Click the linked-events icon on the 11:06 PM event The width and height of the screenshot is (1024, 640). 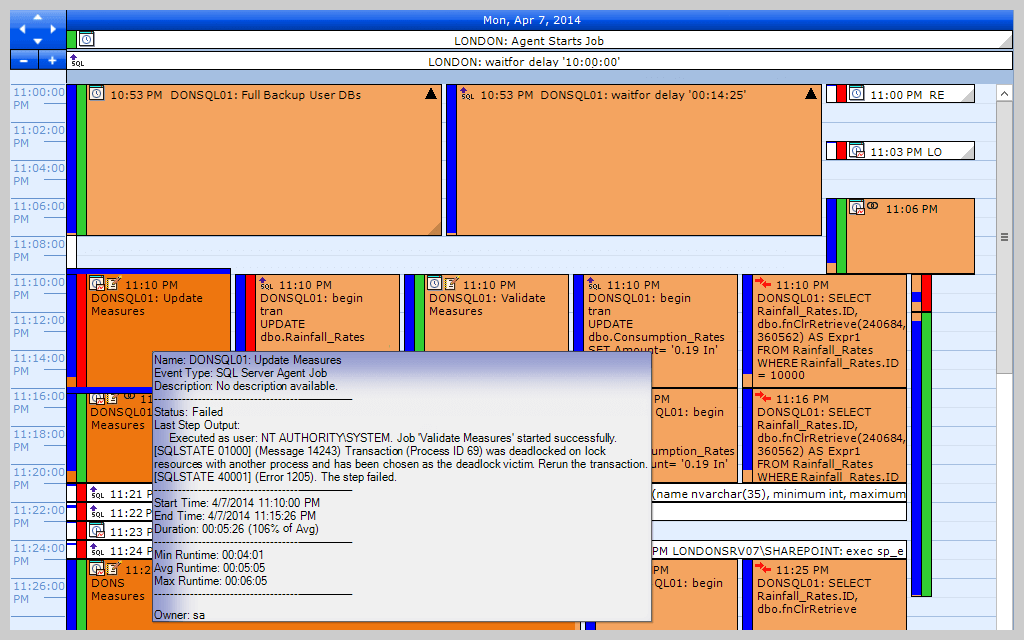[x=874, y=207]
